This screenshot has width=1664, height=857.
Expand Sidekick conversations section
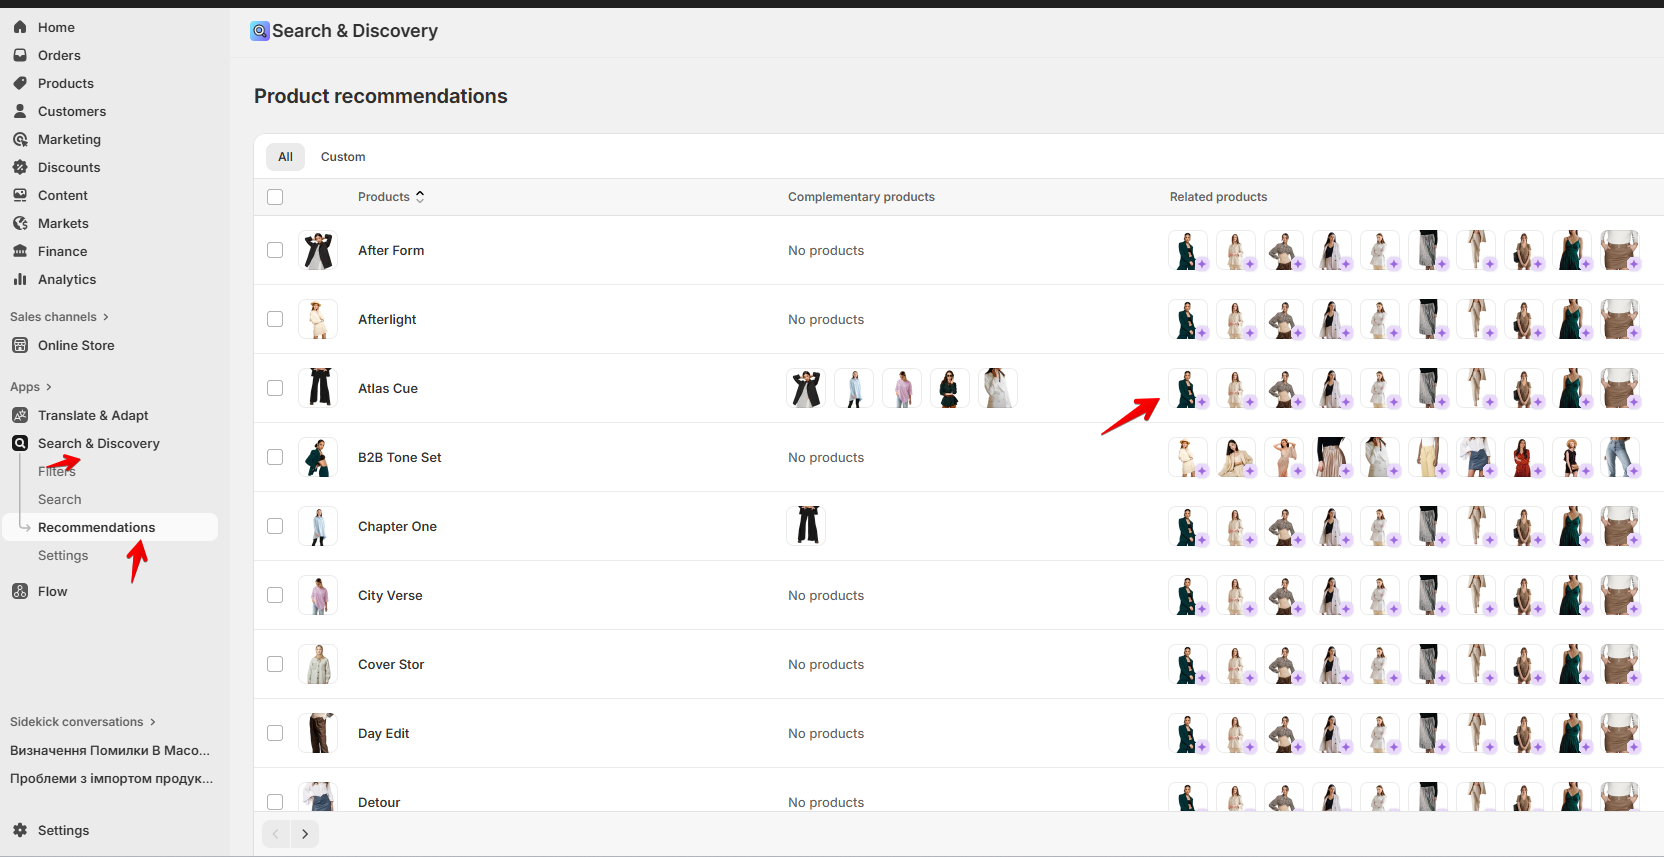tap(83, 722)
